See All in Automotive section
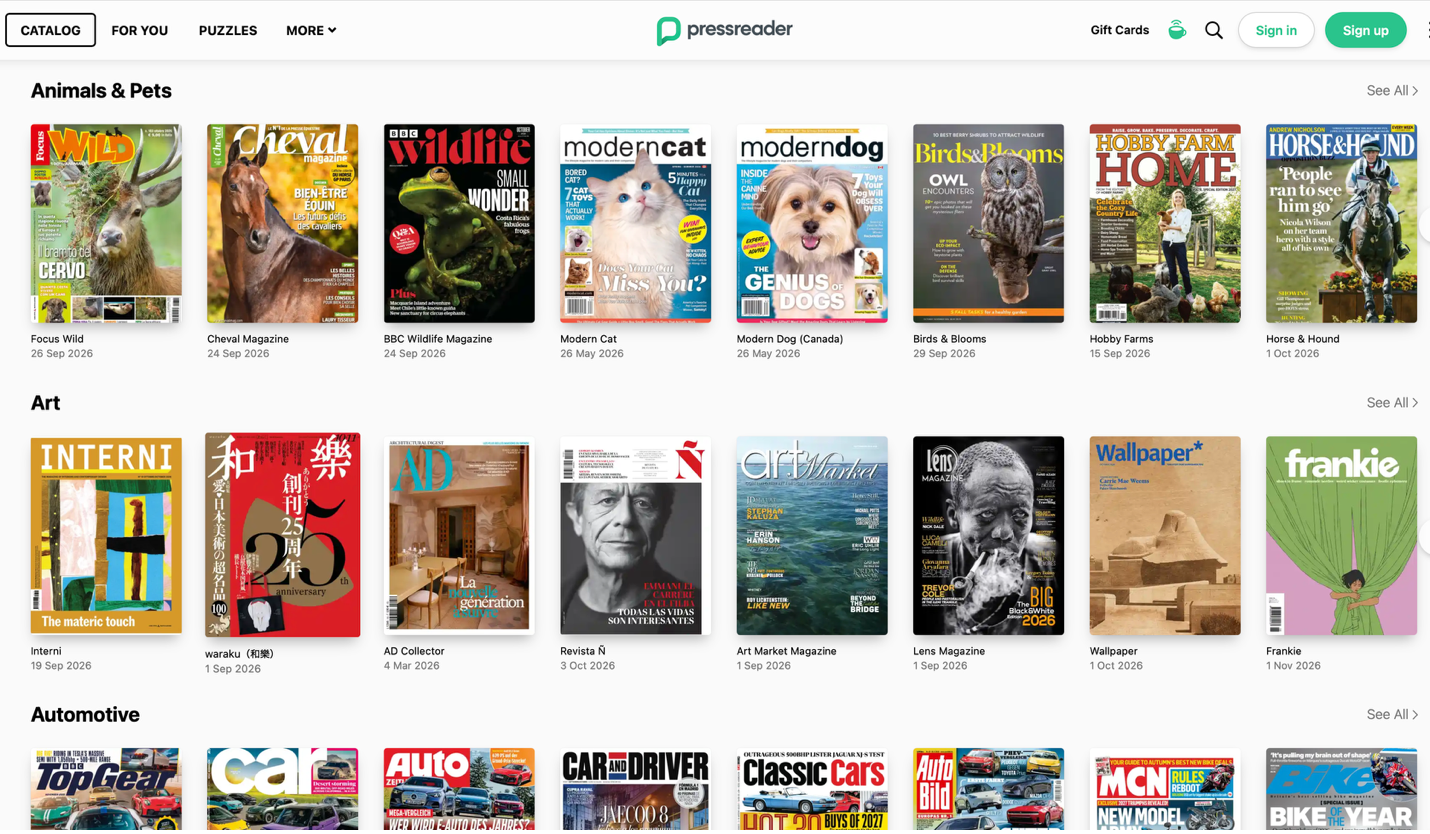Image resolution: width=1430 pixels, height=834 pixels. tap(1392, 715)
